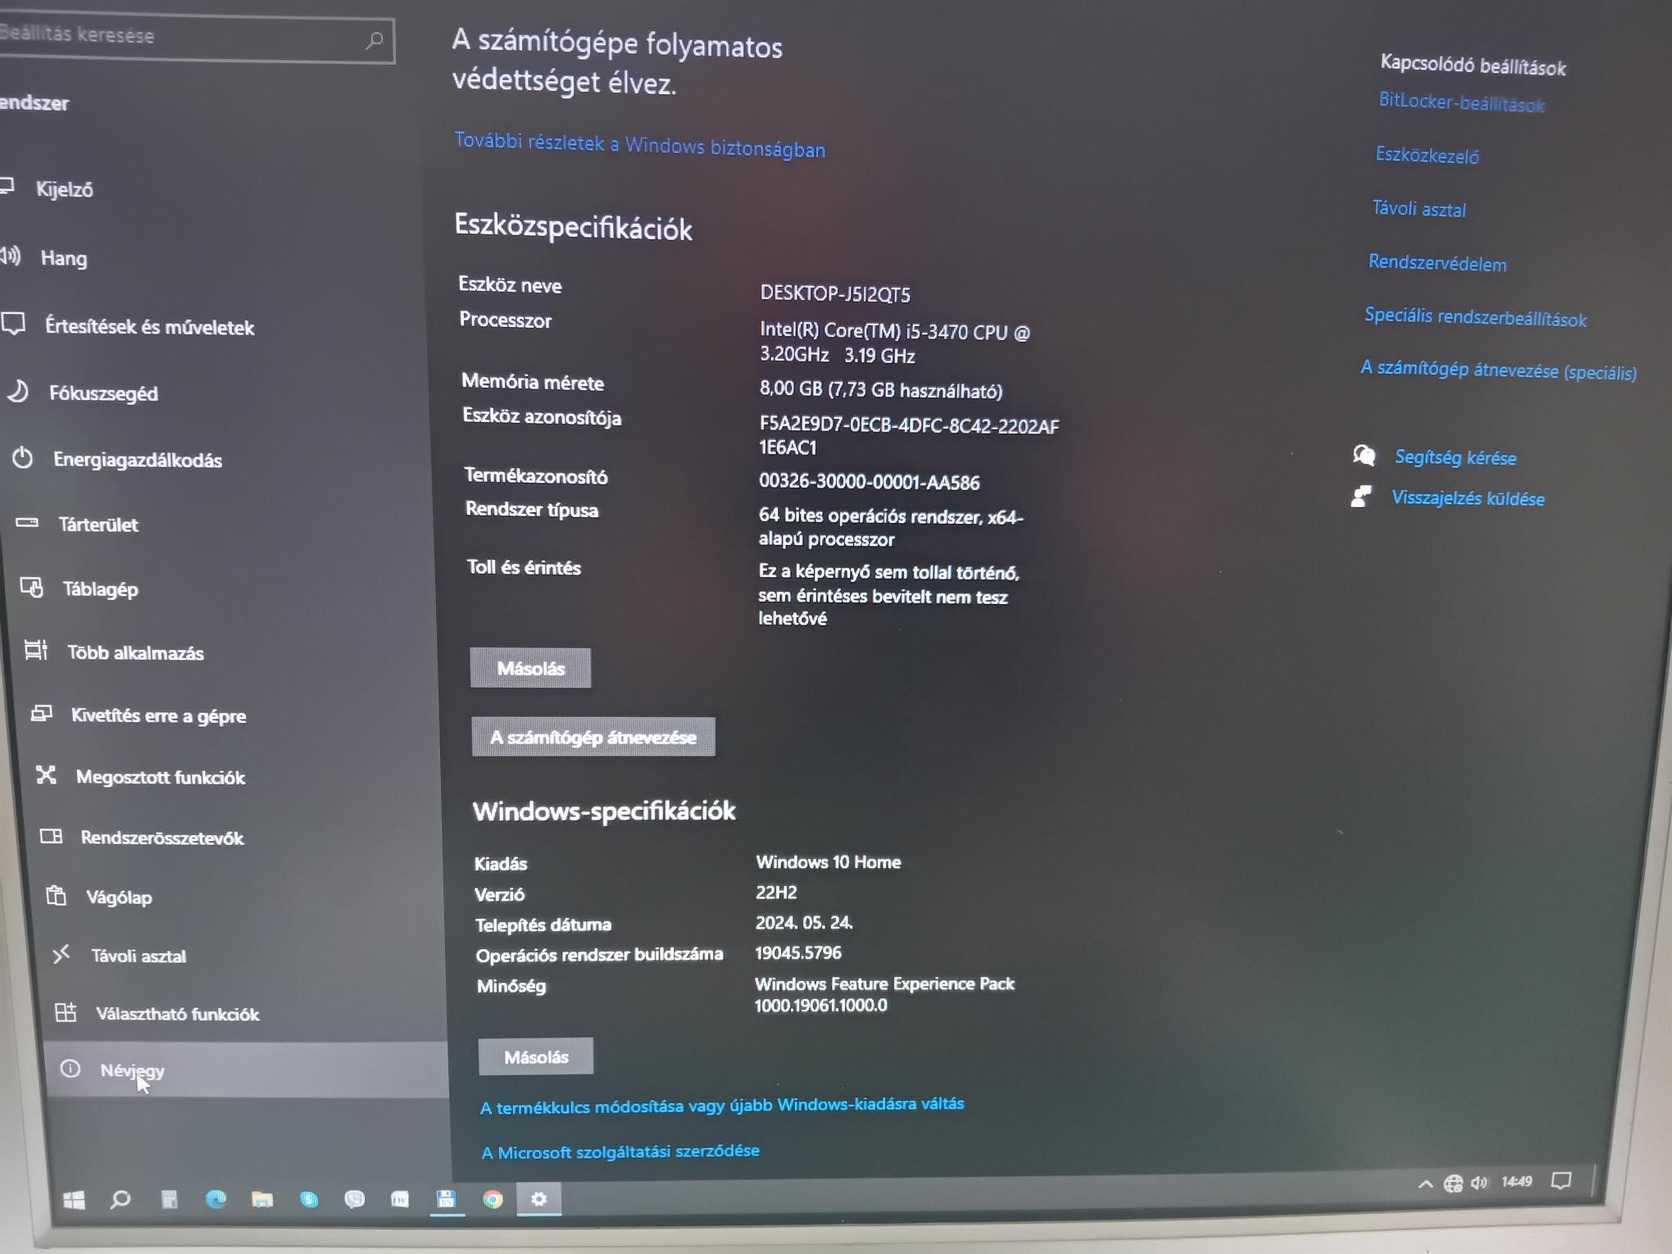This screenshot has height=1254, width=1672.
Task: Click the Megosztott funkciók icon
Action: coord(46,775)
